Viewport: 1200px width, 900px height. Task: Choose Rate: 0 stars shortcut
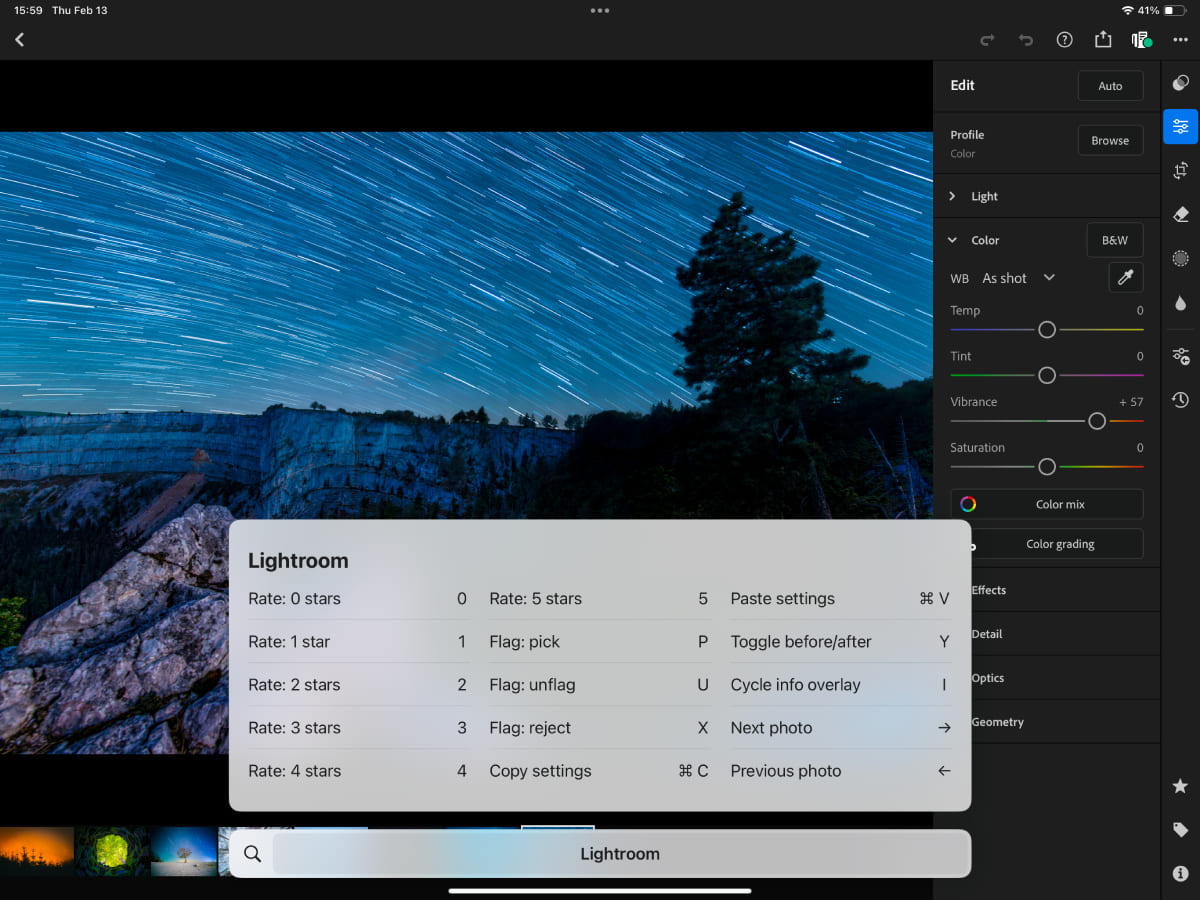358,599
